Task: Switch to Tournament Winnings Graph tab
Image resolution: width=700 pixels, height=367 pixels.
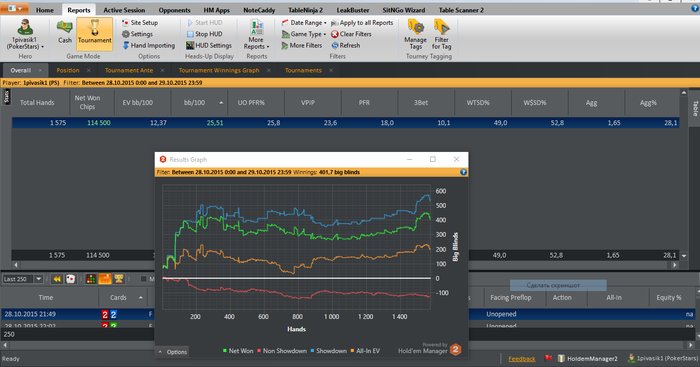Action: coord(219,70)
